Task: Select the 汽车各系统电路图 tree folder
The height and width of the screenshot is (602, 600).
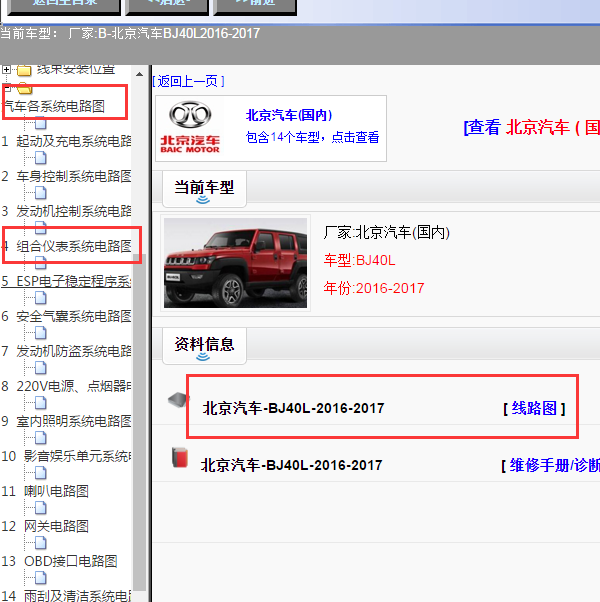Action: [54, 106]
